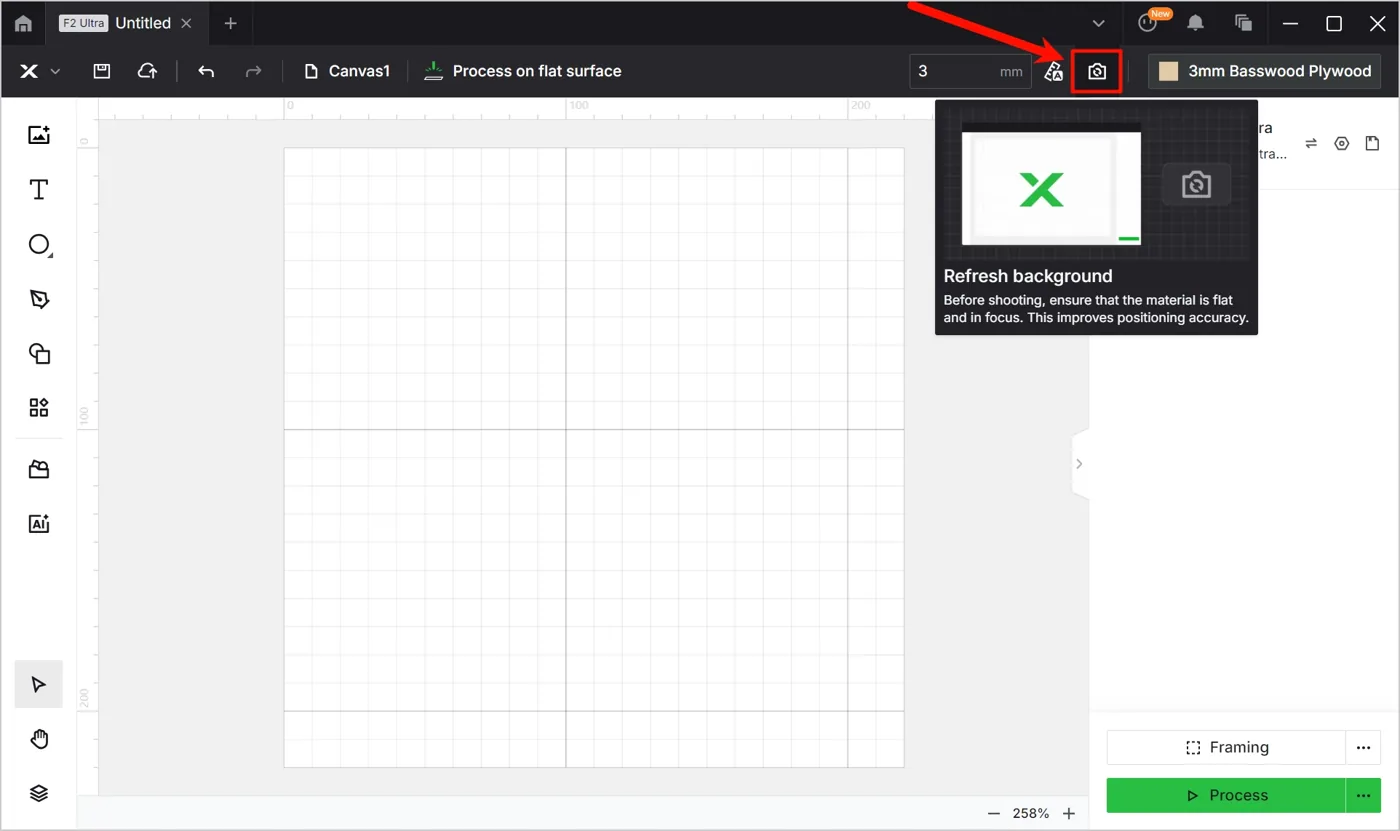The height and width of the screenshot is (831, 1400).
Task: Open the Process on flat surface mode selector
Action: [x=522, y=71]
